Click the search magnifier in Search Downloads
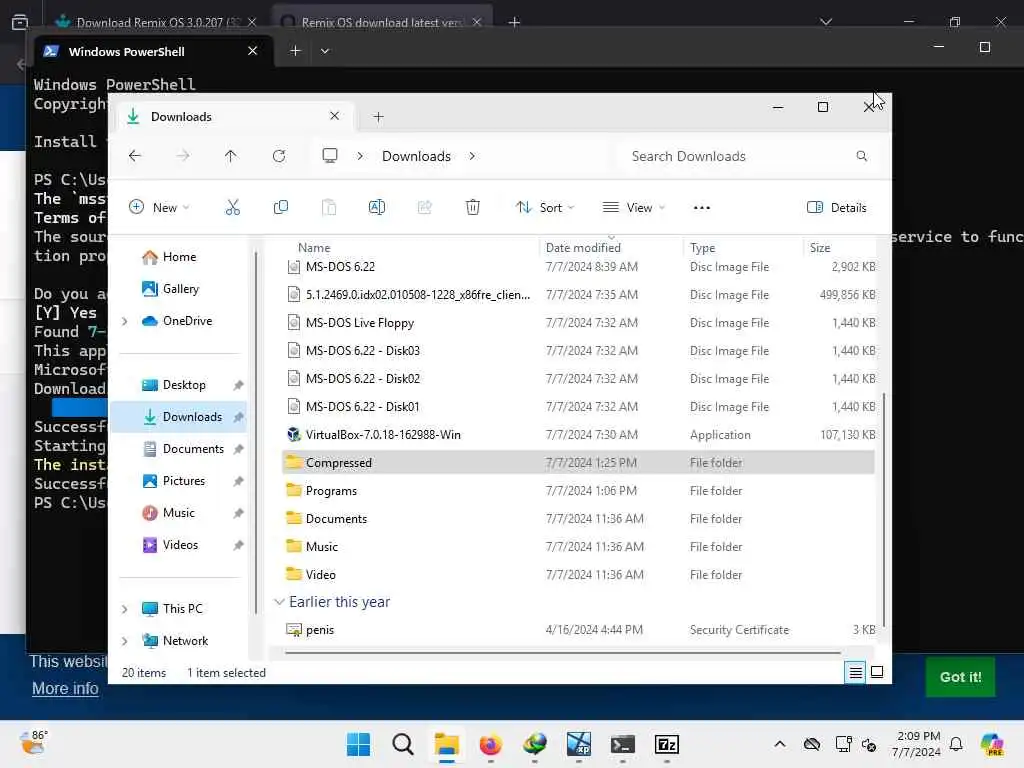Viewport: 1024px width, 768px height. point(861,156)
